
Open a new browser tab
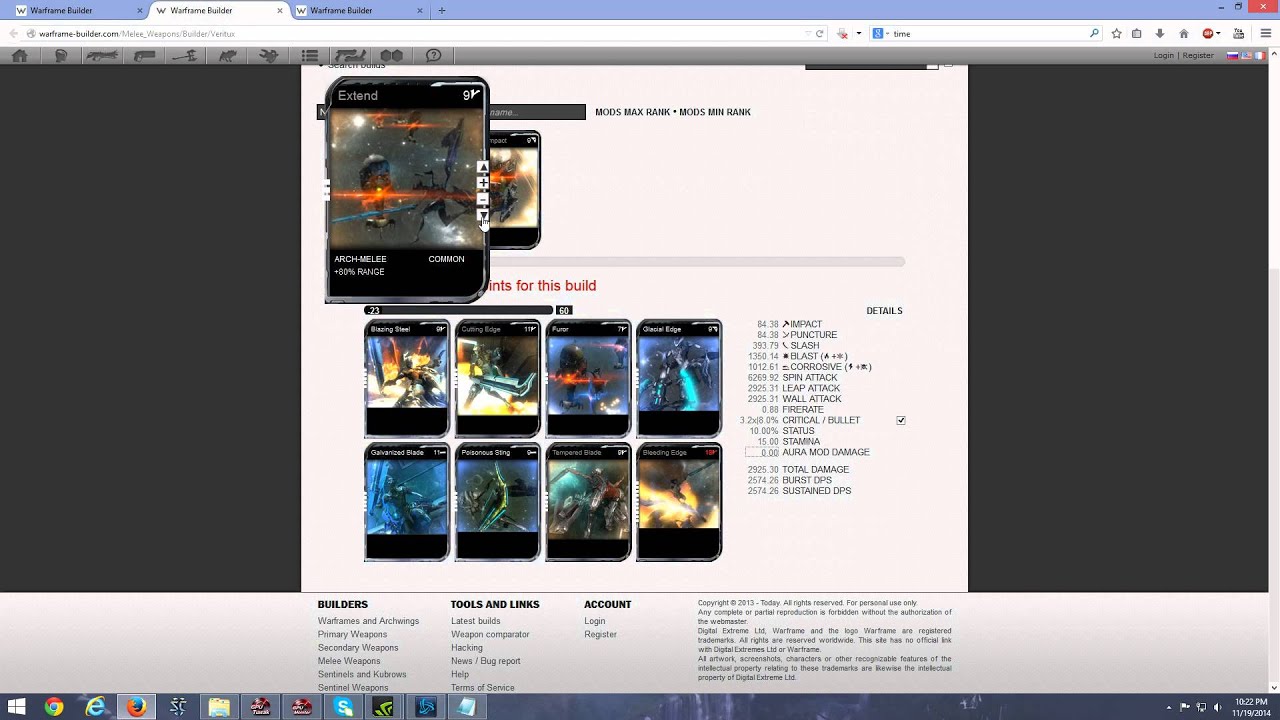pyautogui.click(x=441, y=10)
